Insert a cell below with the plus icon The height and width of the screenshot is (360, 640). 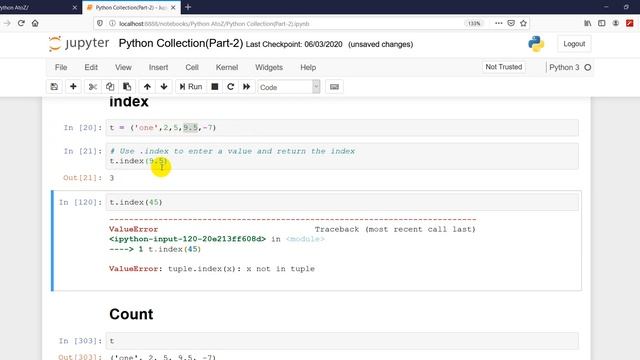pos(73,87)
